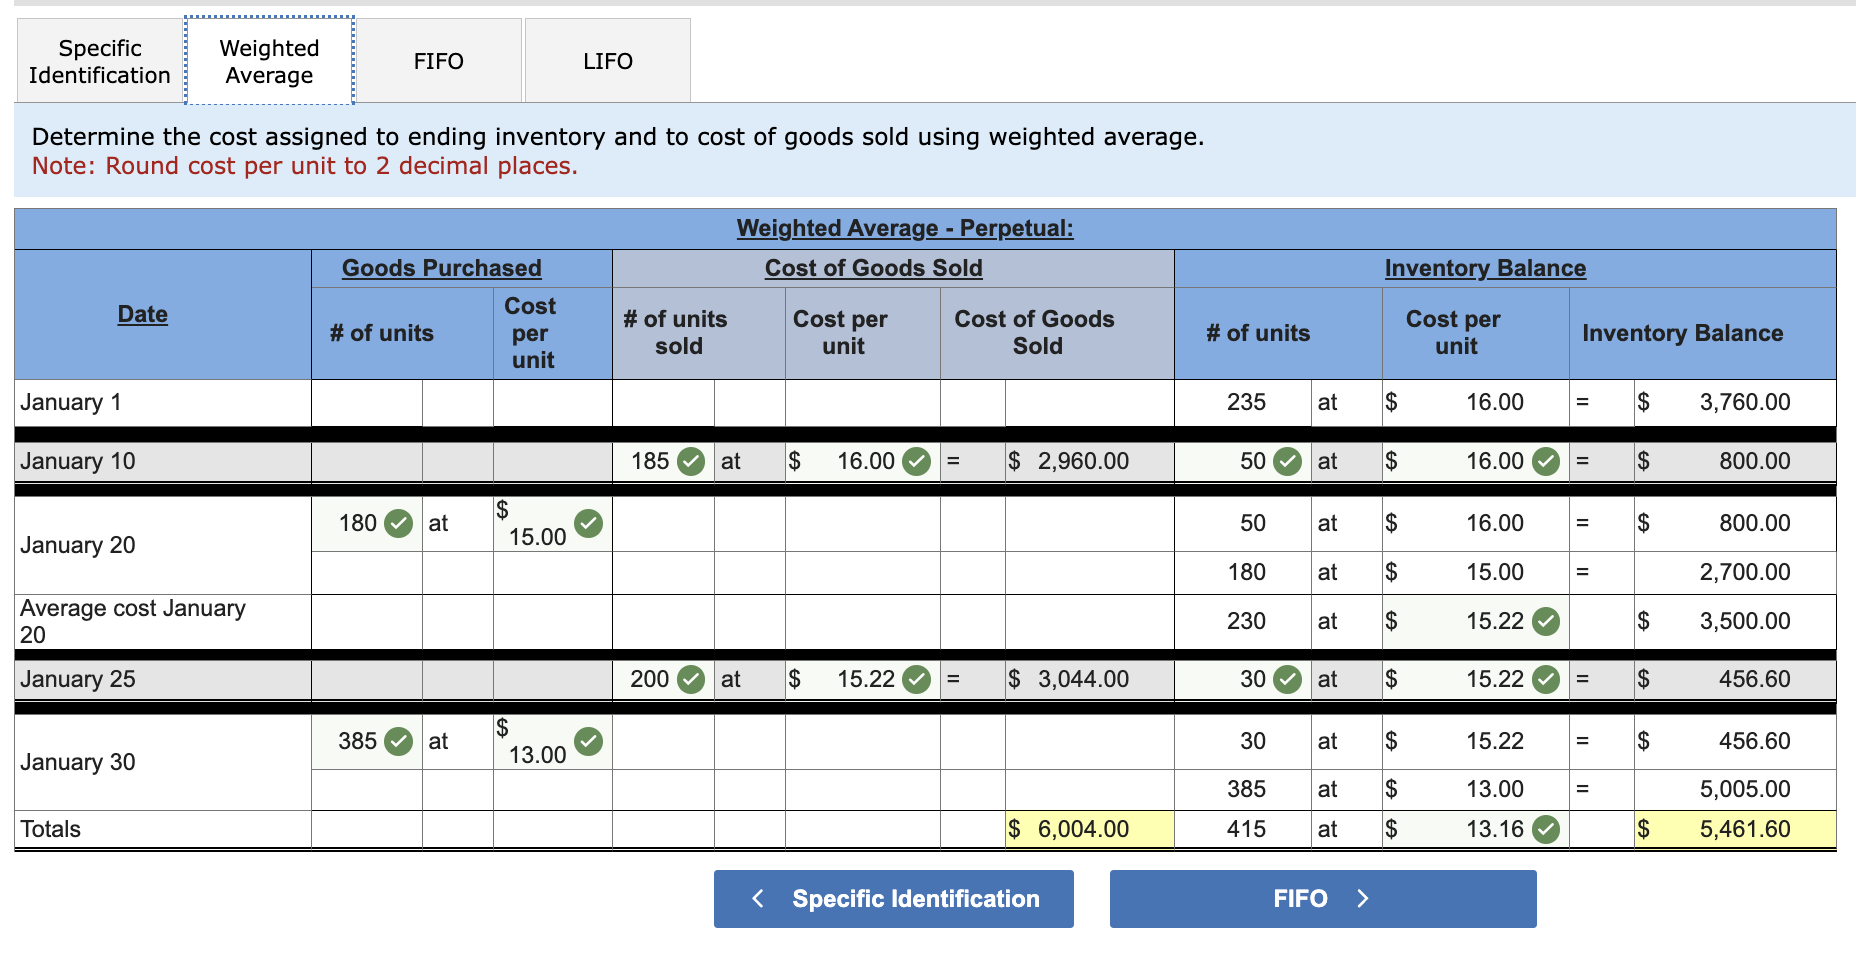Open the Specific Identification tab
Screen dimensions: 1856x960
pos(100,61)
